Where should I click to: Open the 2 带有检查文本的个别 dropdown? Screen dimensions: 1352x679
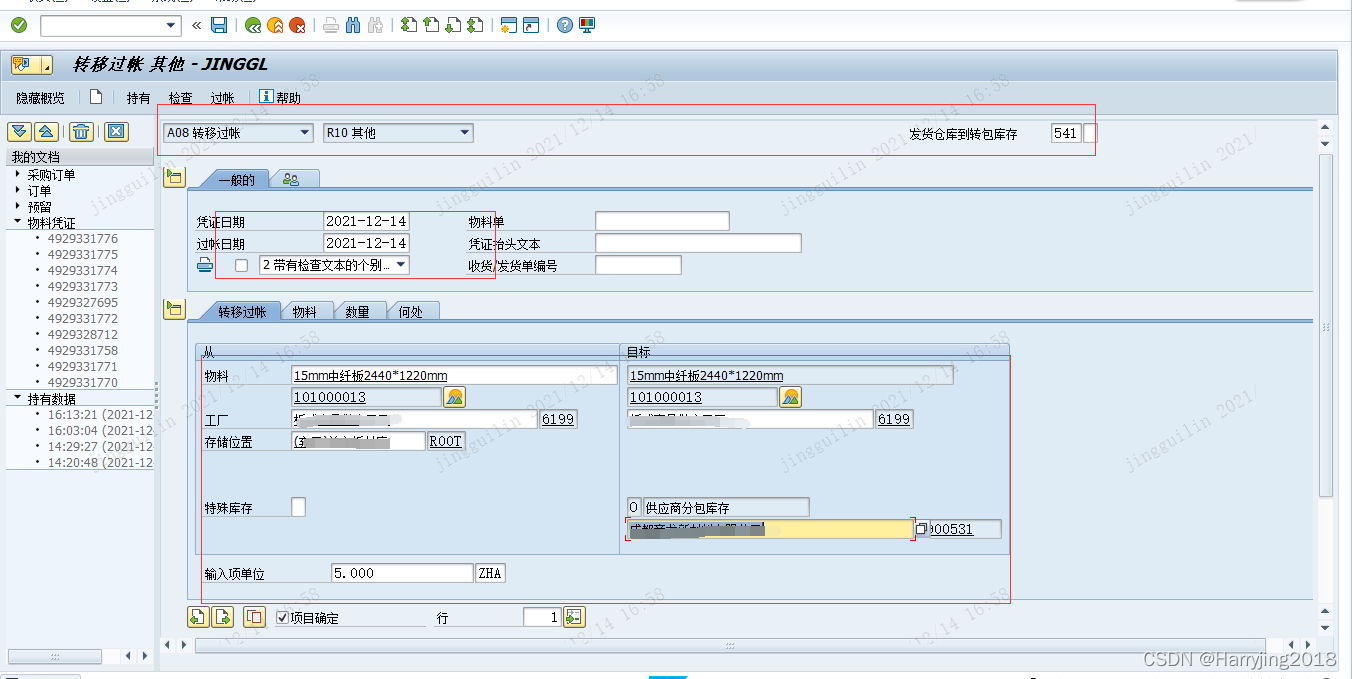click(x=400, y=265)
